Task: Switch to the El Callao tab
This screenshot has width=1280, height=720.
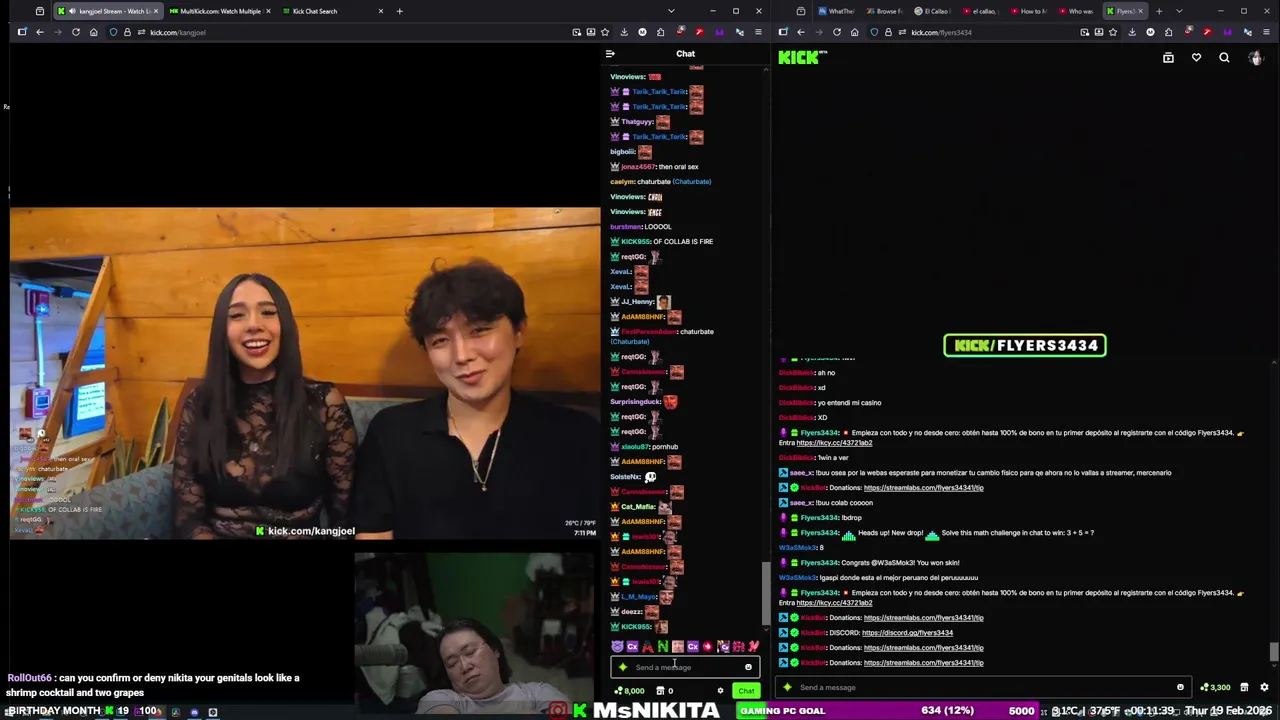Action: [x=932, y=11]
